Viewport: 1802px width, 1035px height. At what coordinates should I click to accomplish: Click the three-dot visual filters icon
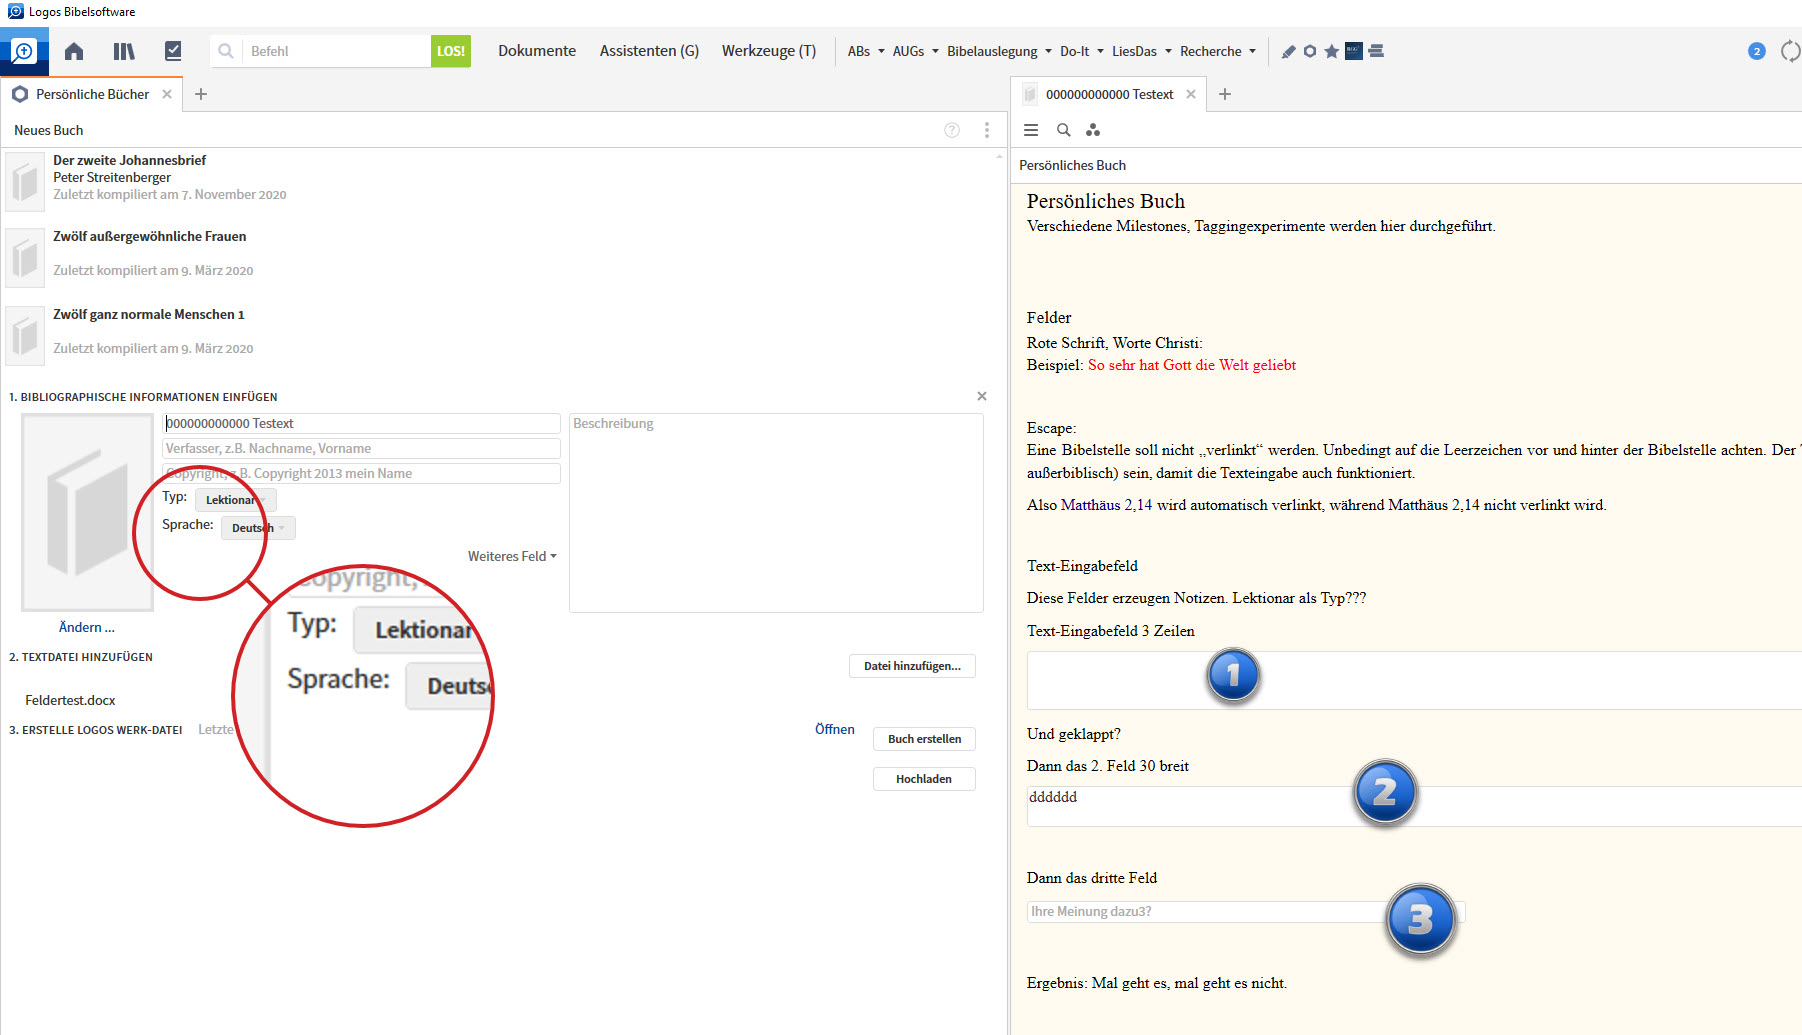tap(1093, 130)
